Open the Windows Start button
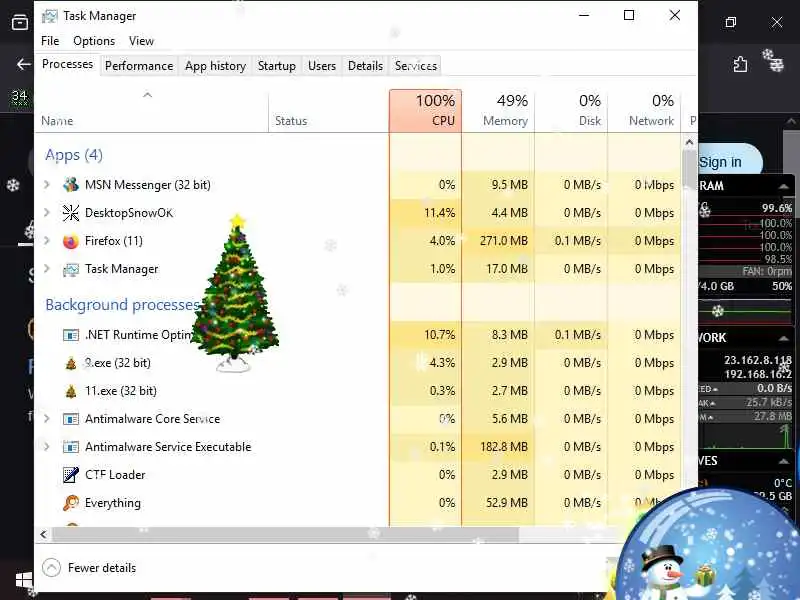Image resolution: width=800 pixels, height=600 pixels. (x=23, y=580)
